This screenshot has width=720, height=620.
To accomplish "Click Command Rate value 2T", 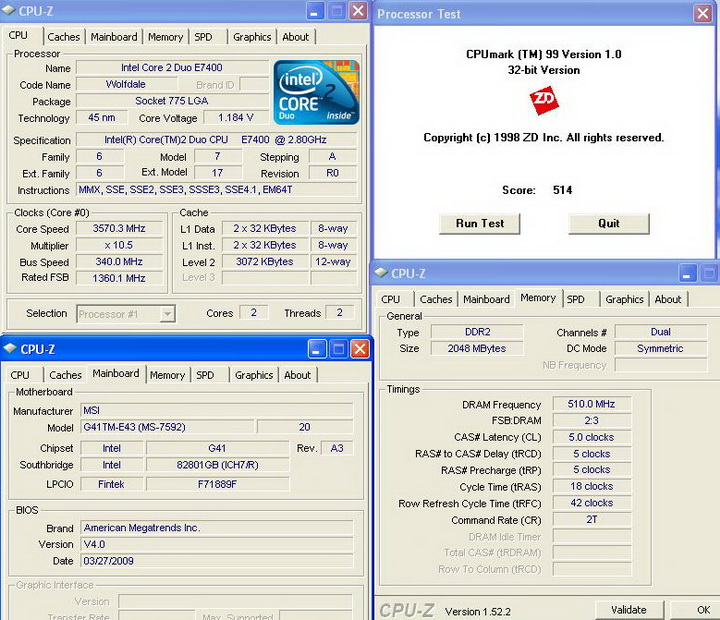I will (592, 519).
